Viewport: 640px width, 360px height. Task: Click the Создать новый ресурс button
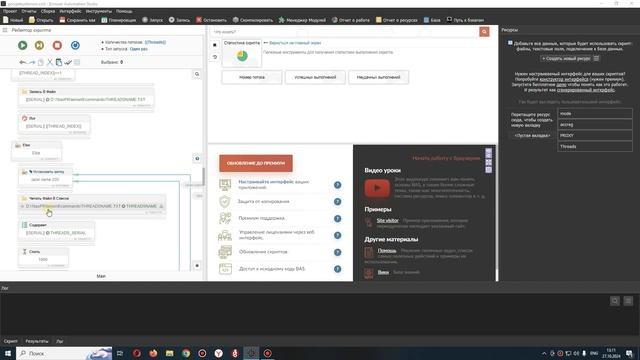[566, 59]
